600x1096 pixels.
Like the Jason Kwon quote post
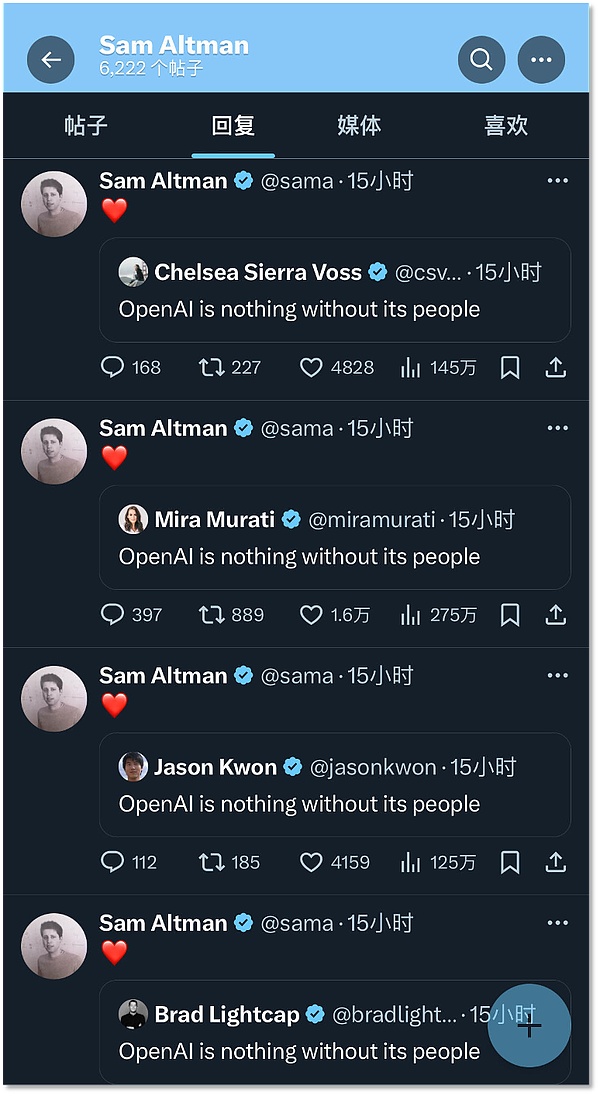tap(312, 861)
